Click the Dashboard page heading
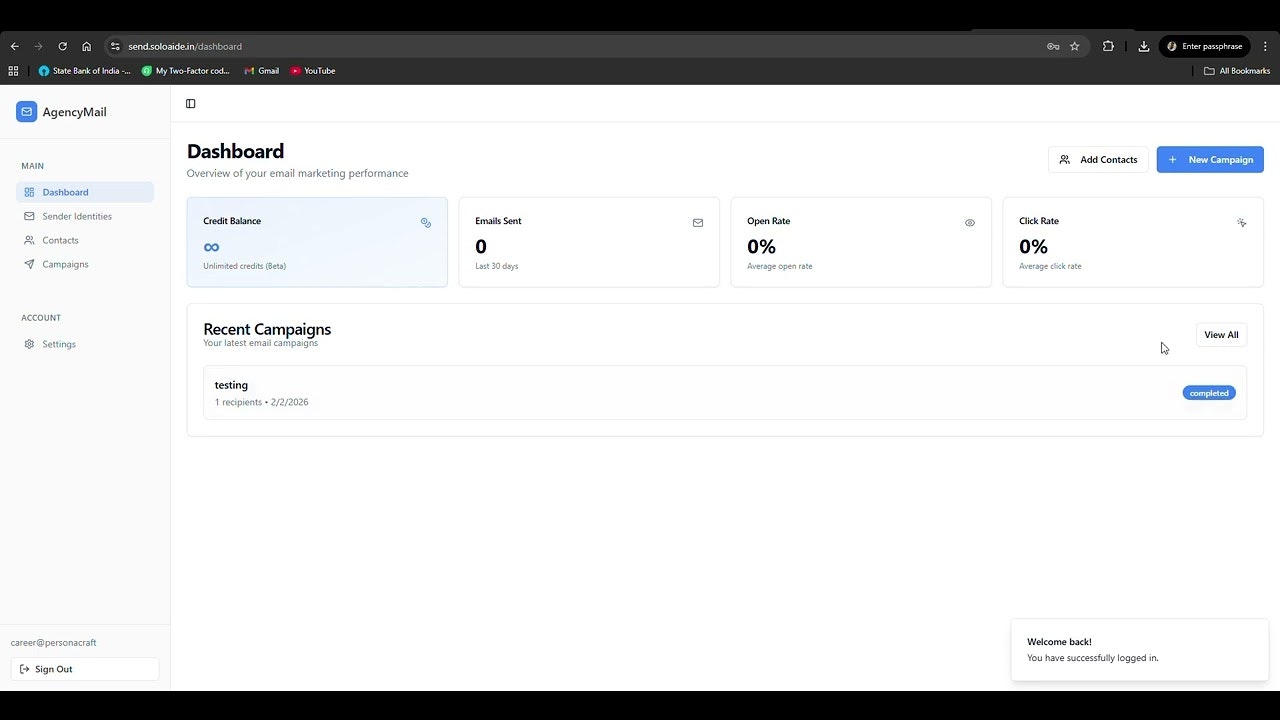 (236, 151)
